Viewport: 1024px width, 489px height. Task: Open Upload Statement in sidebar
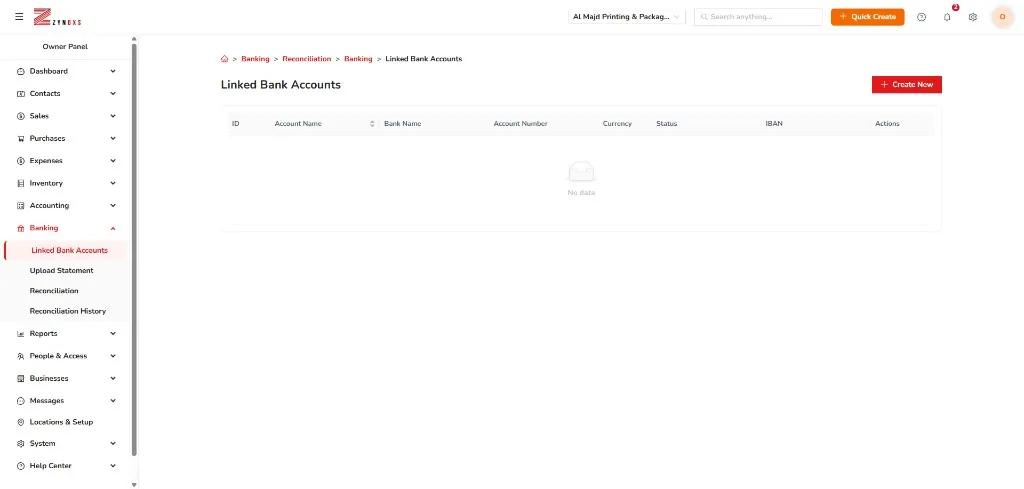[x=61, y=270]
